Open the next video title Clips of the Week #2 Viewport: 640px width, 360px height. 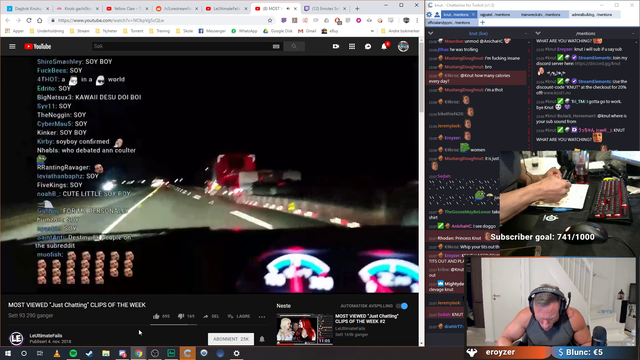pyautogui.click(x=367, y=319)
